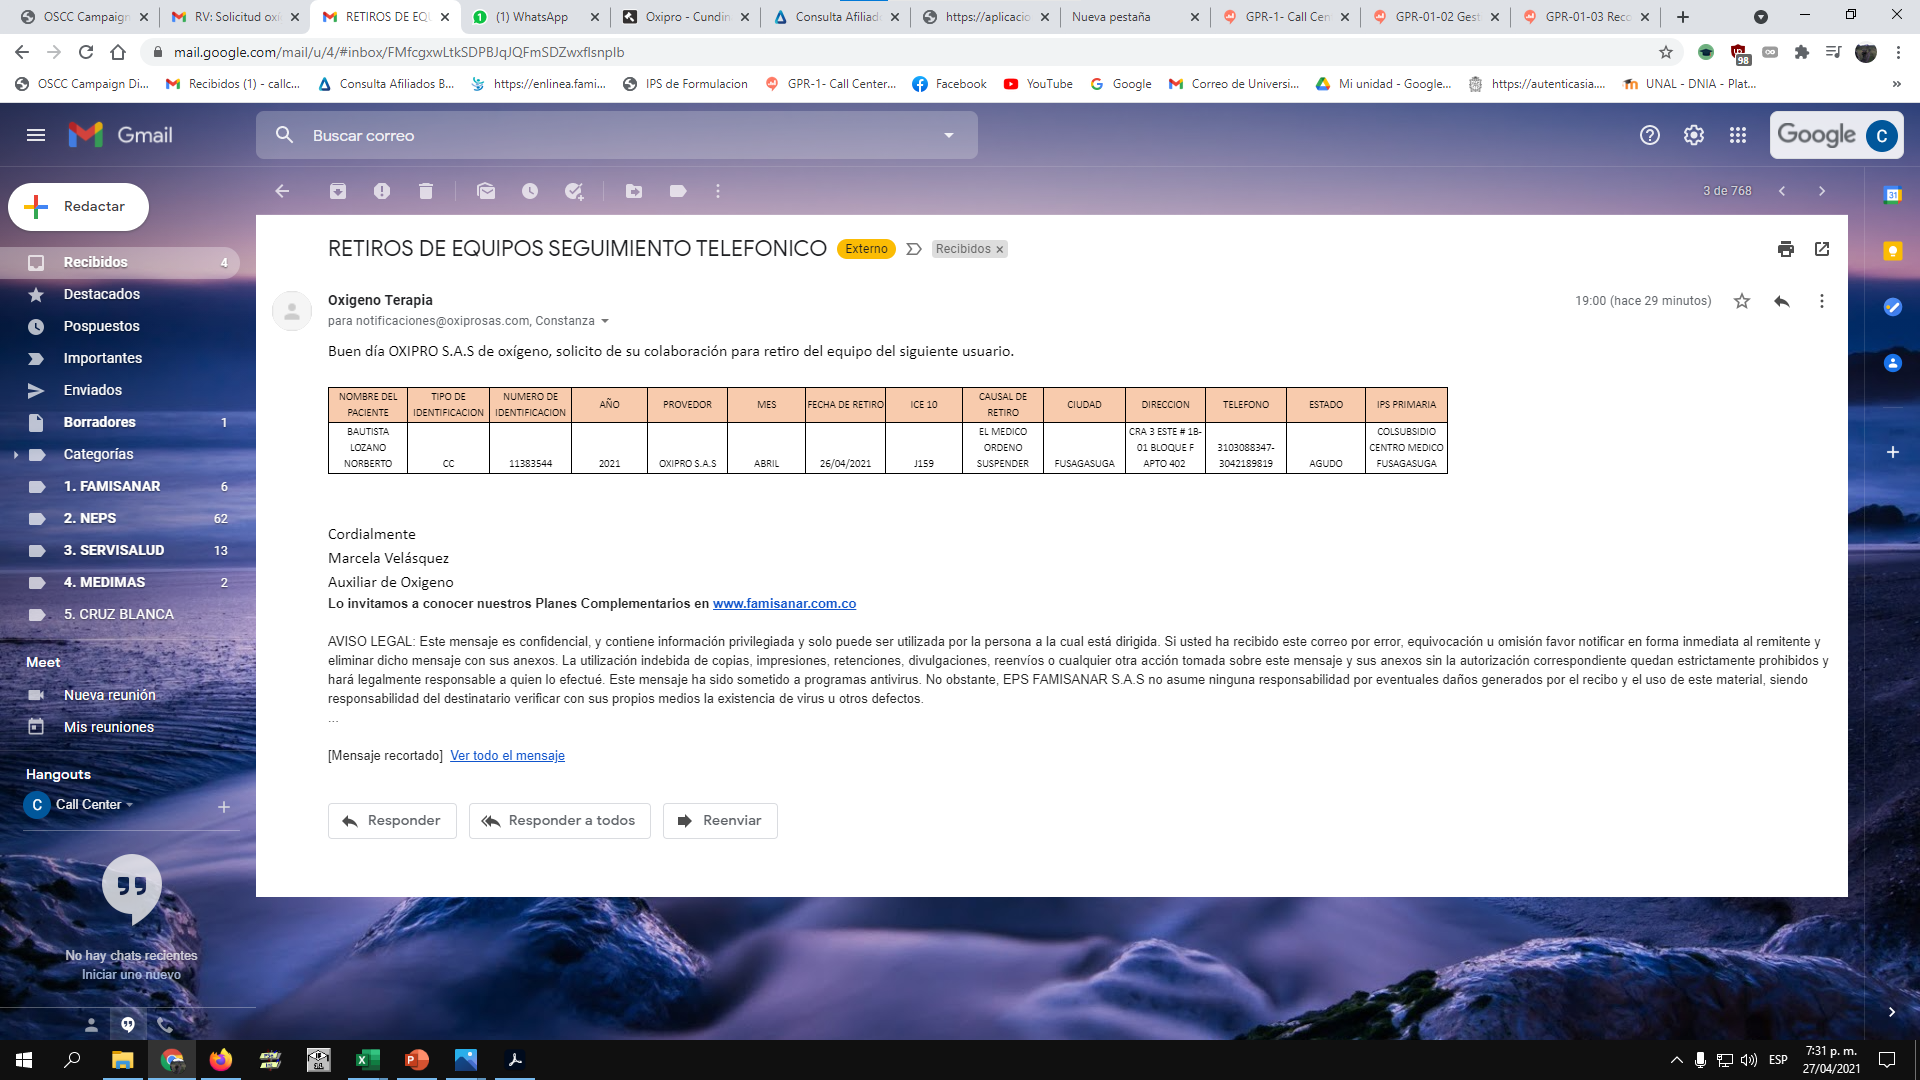
Task: Open Gmail support help icon
Action: click(x=1650, y=135)
